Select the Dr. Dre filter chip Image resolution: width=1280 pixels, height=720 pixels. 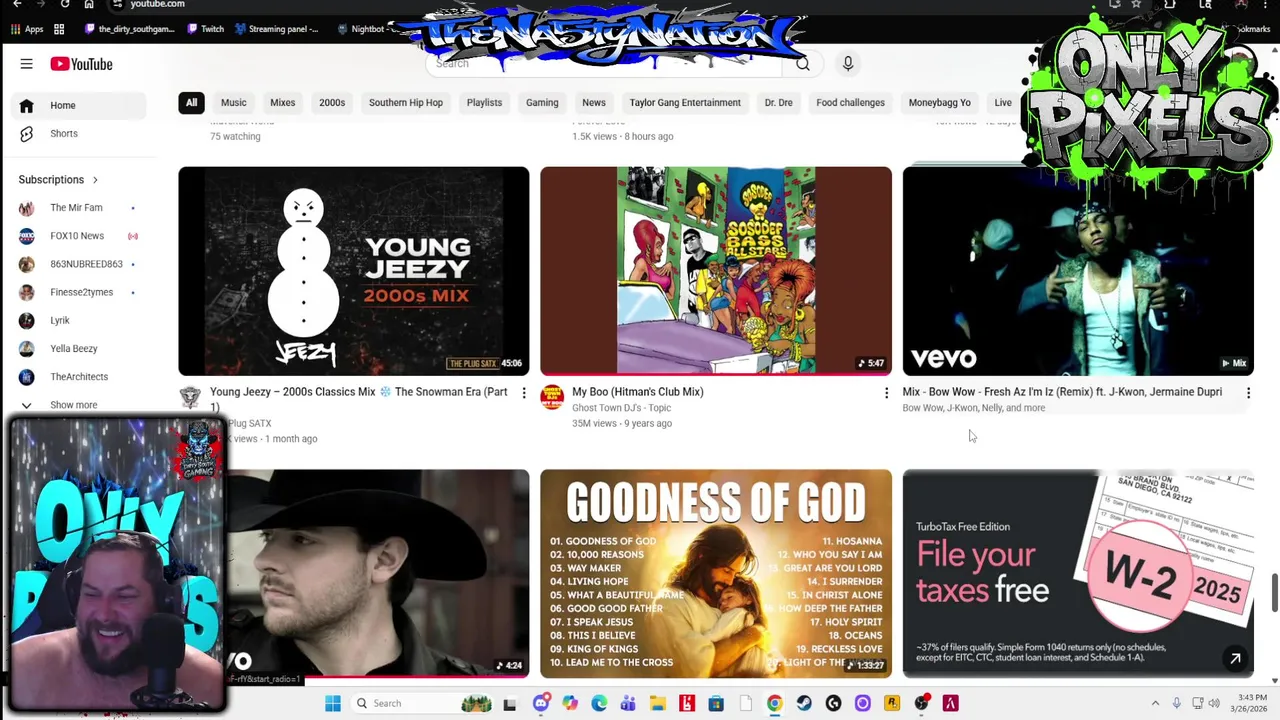click(x=778, y=102)
